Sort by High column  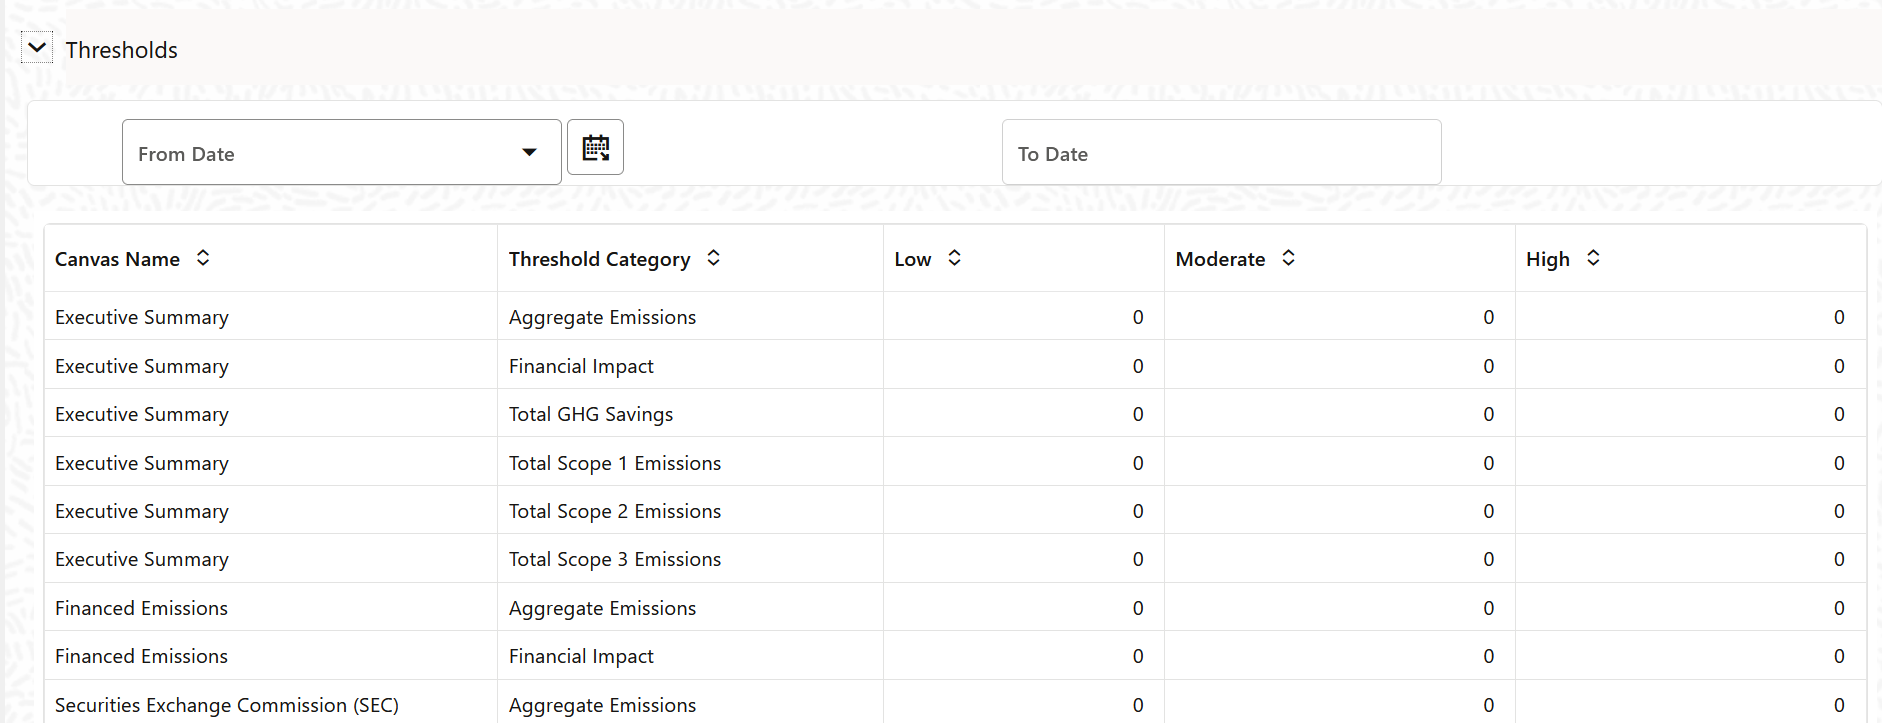[x=1593, y=258]
